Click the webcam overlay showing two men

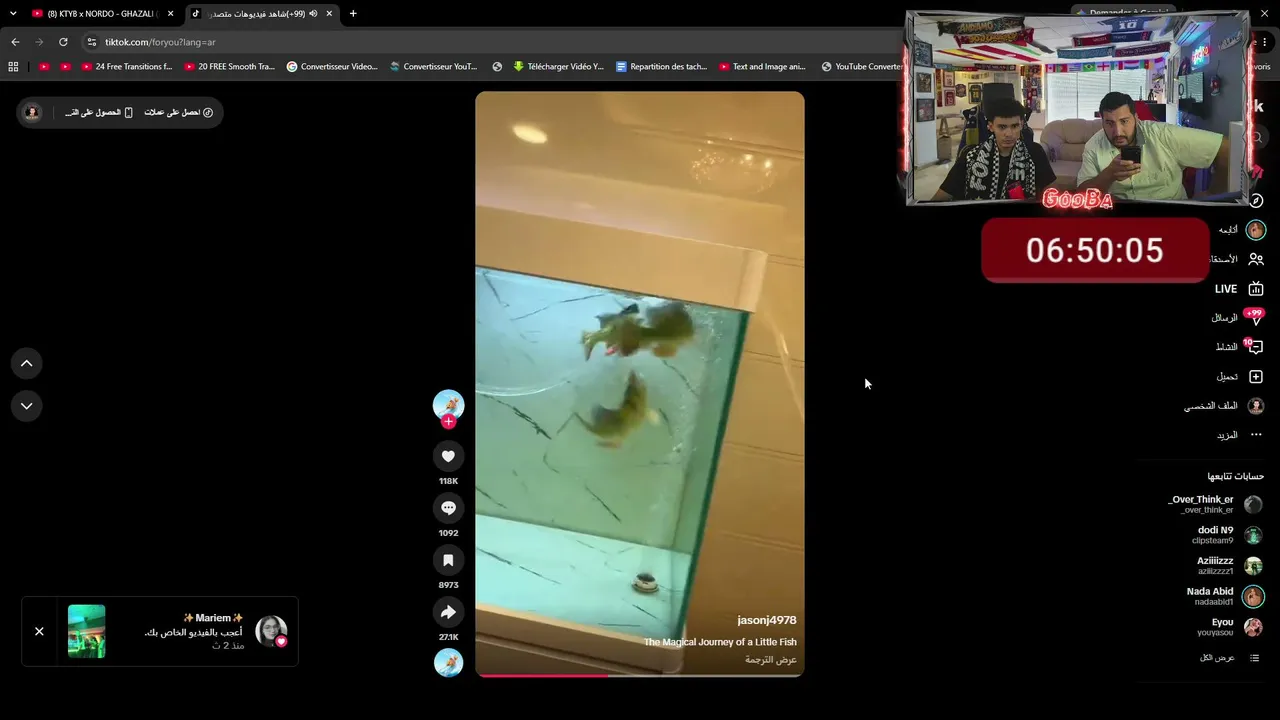pos(1077,108)
